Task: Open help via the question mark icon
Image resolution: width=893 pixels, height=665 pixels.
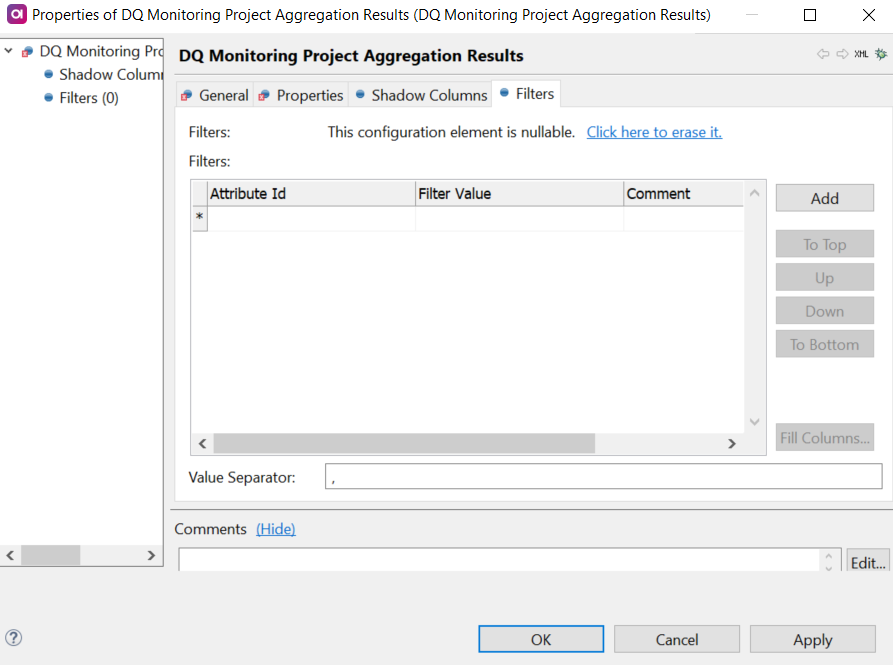Action: coord(13,637)
